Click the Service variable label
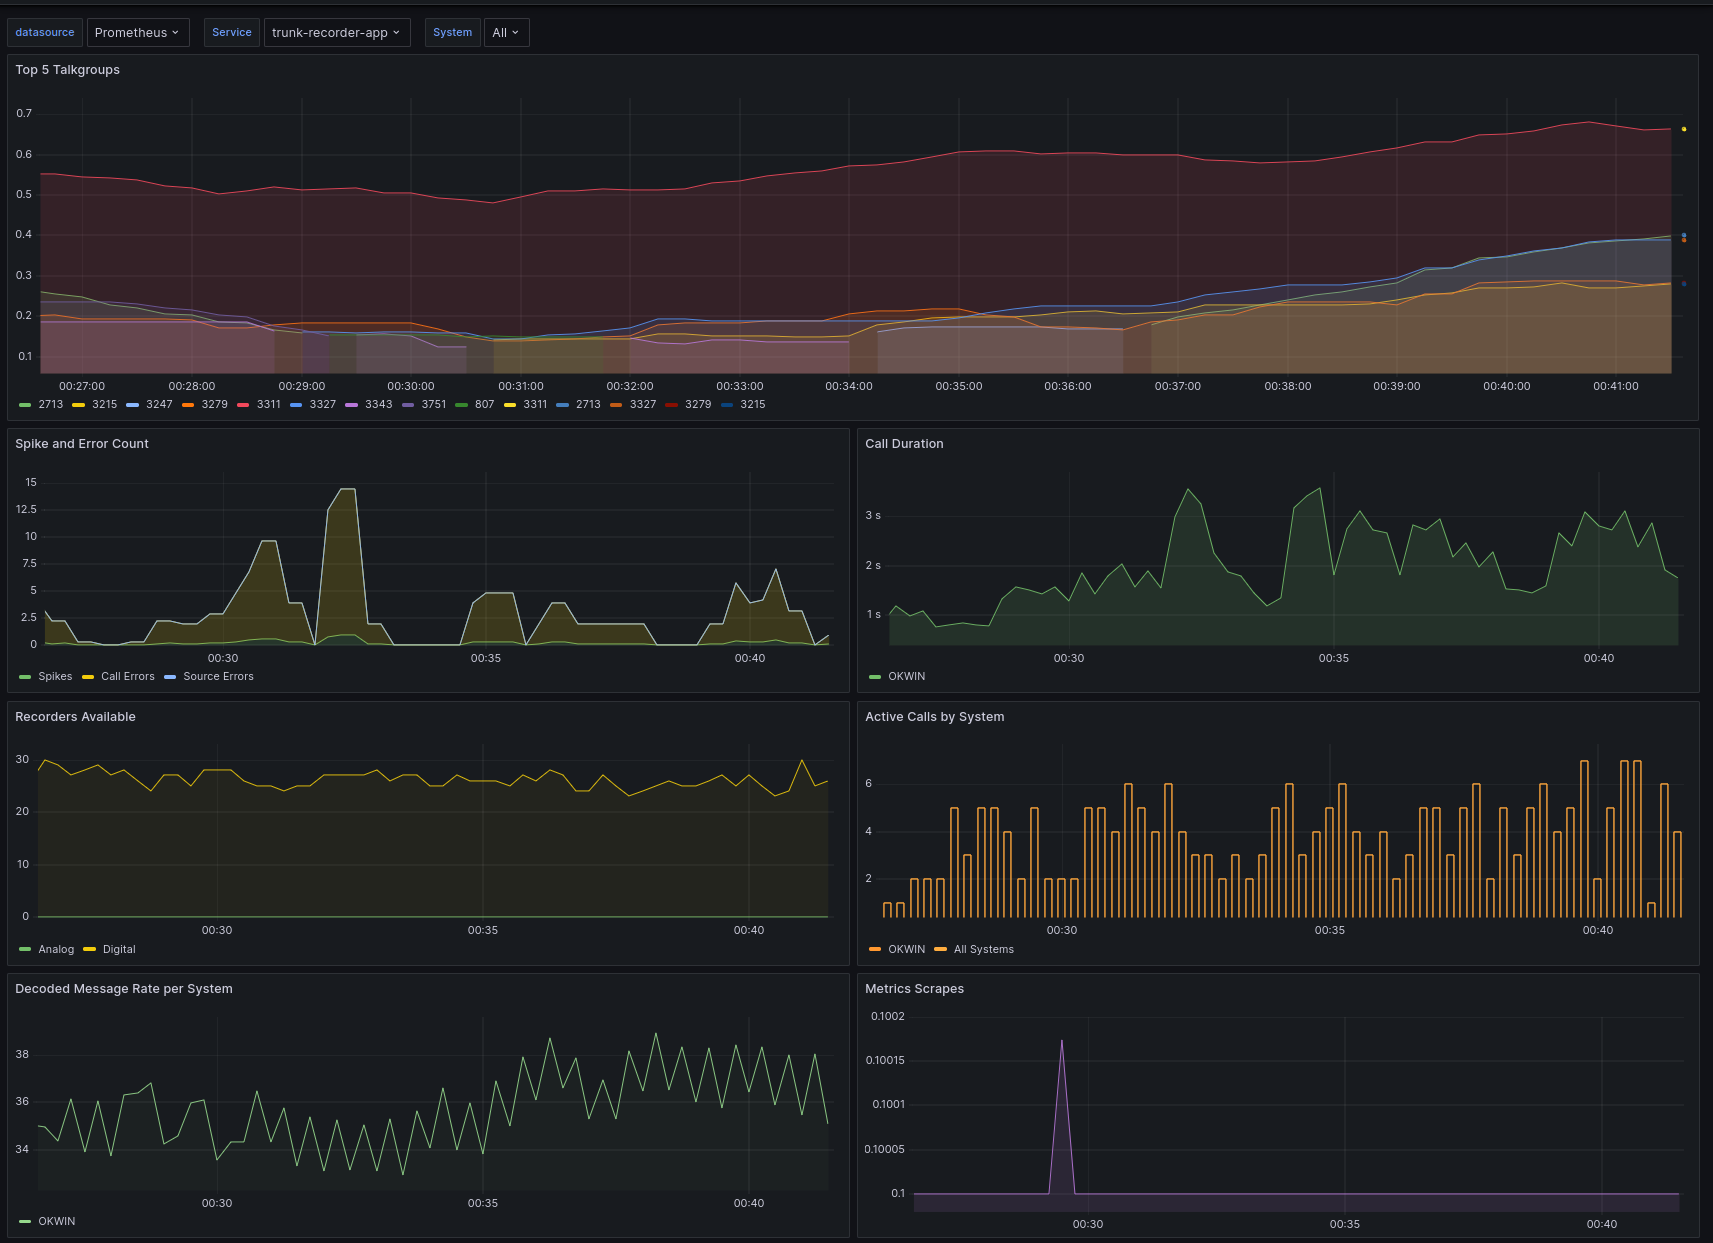 232,32
